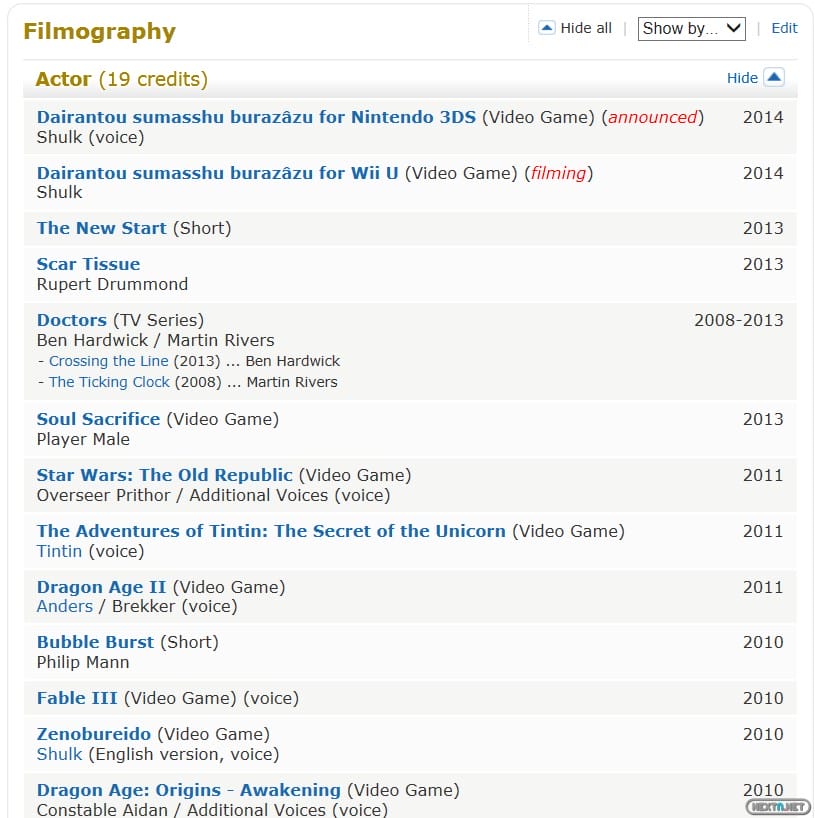Open The Ticking Clock episode

tap(109, 382)
